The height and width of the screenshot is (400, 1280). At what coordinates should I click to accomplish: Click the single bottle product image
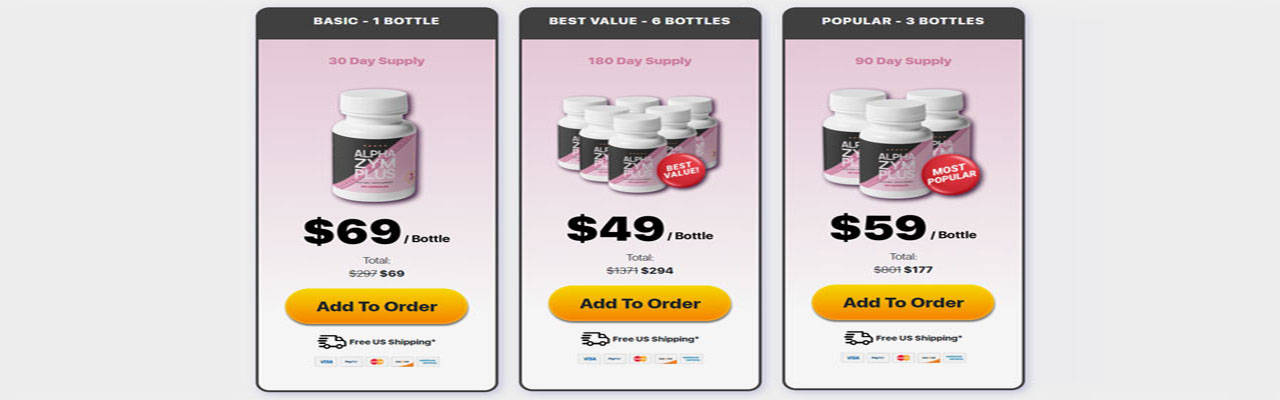(x=375, y=145)
